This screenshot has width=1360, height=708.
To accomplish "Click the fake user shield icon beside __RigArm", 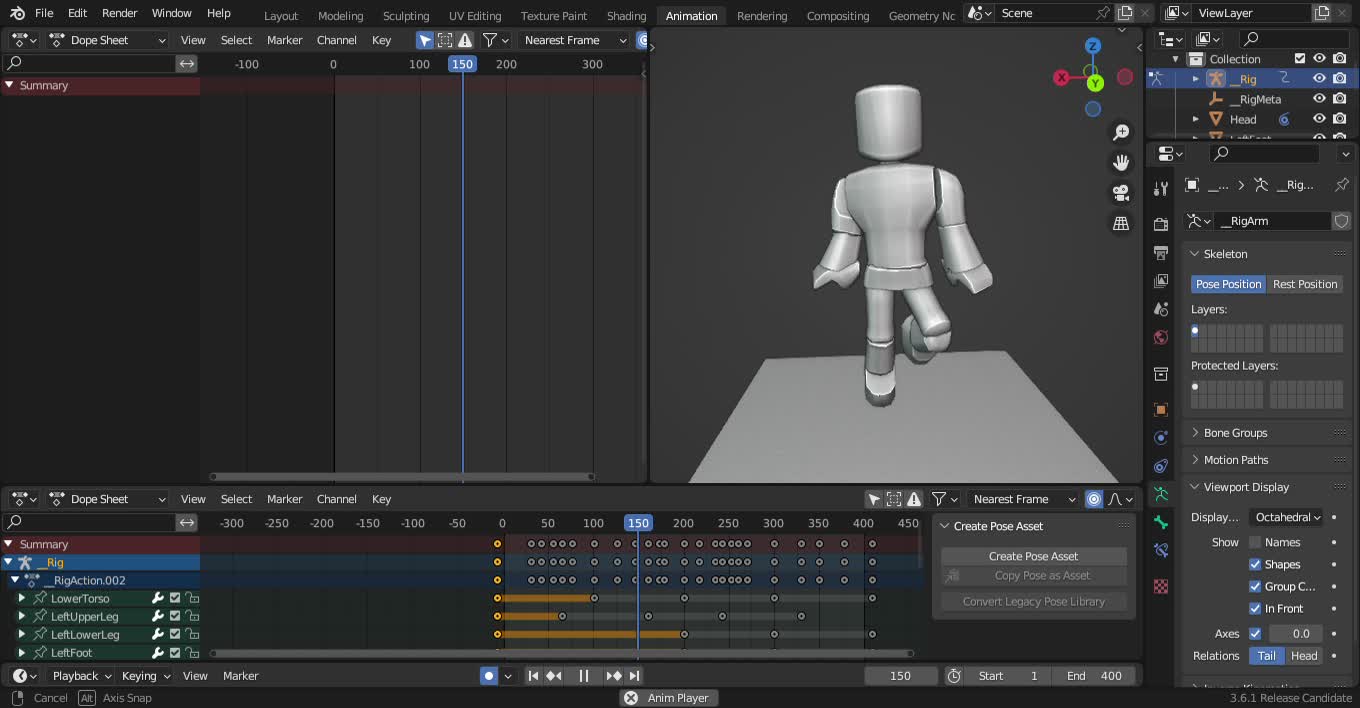I will pyautogui.click(x=1342, y=221).
